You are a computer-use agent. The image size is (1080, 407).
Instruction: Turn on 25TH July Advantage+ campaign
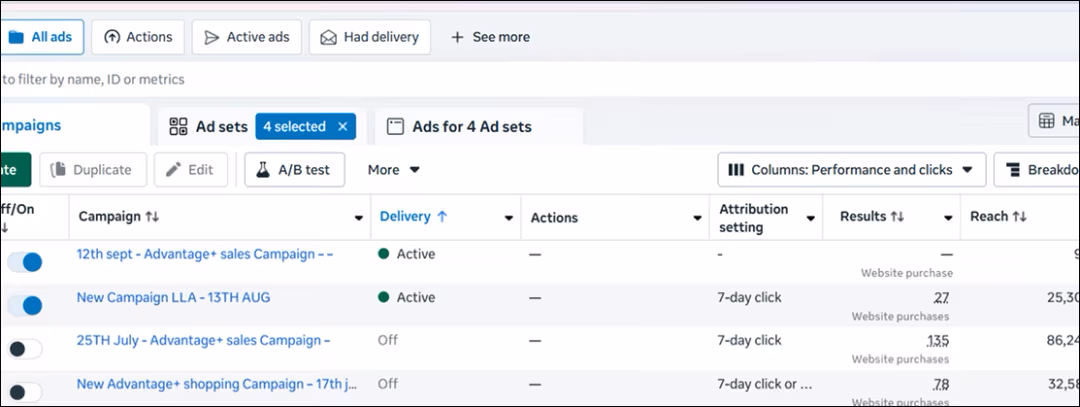[25, 349]
